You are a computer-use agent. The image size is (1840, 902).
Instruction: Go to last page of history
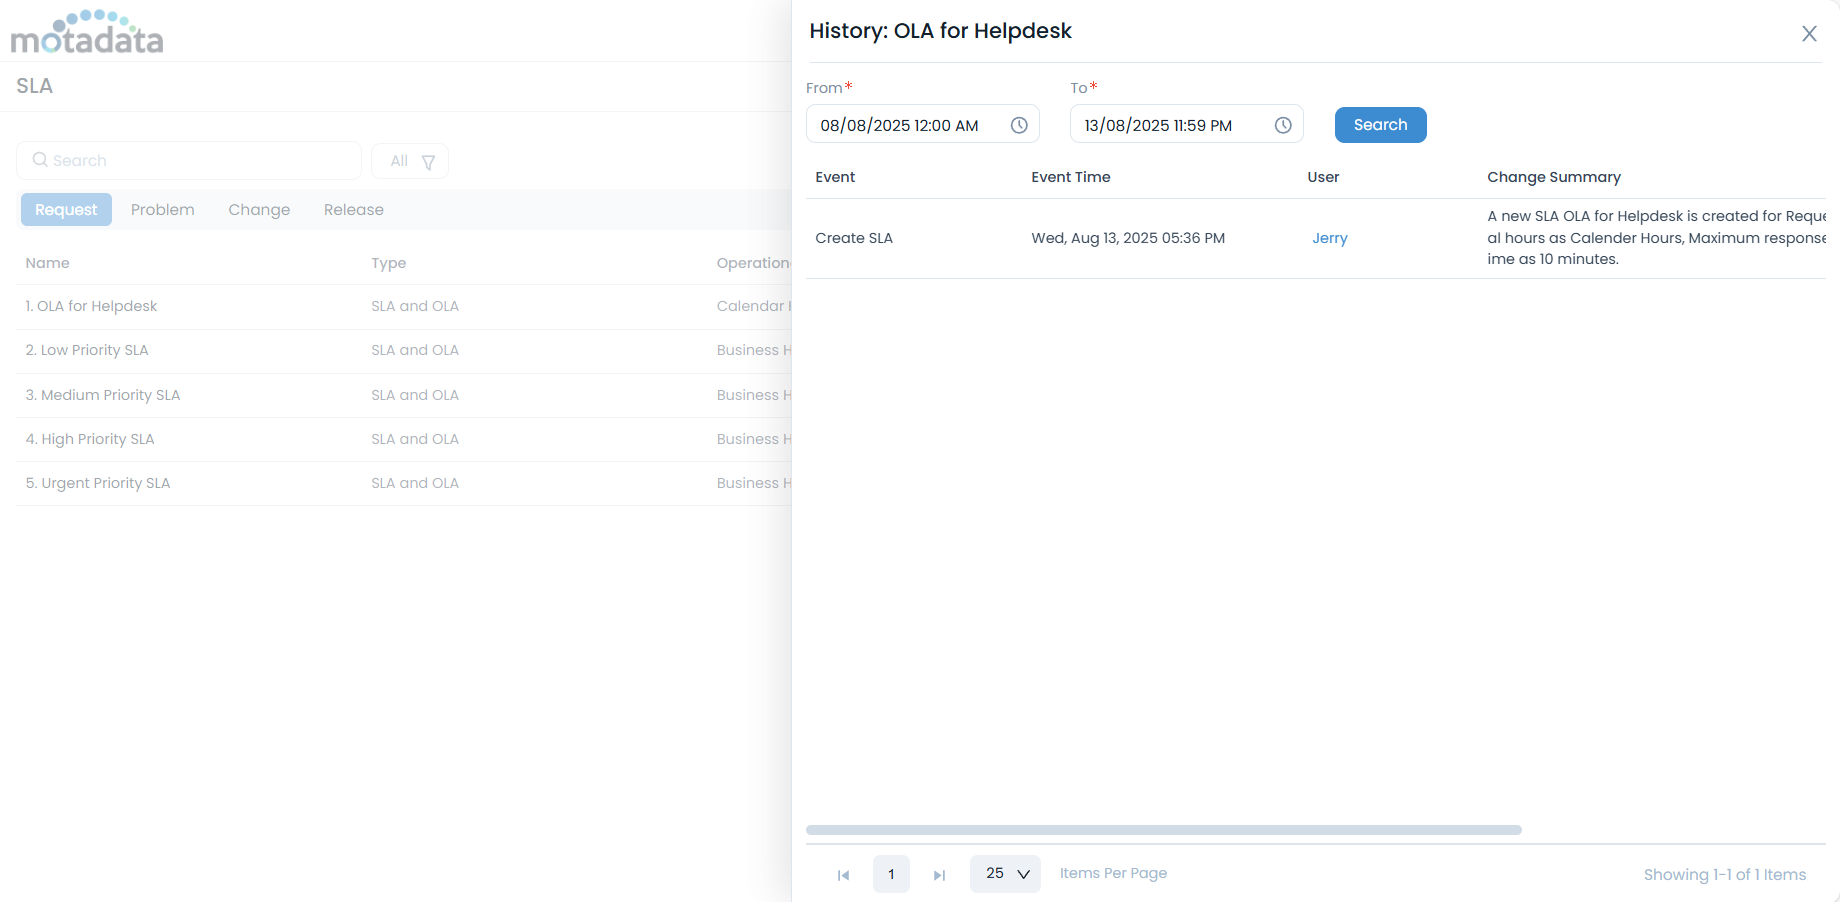939,875
